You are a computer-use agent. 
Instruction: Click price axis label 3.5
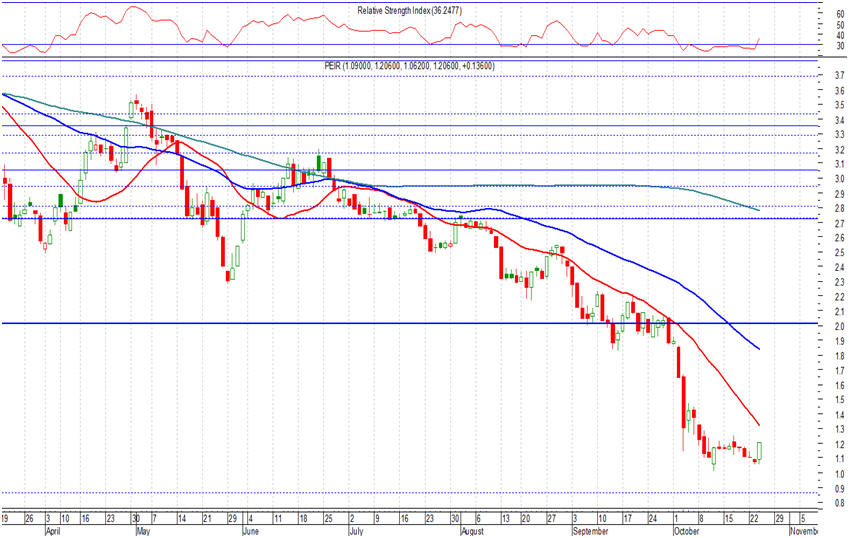pyautogui.click(x=840, y=105)
